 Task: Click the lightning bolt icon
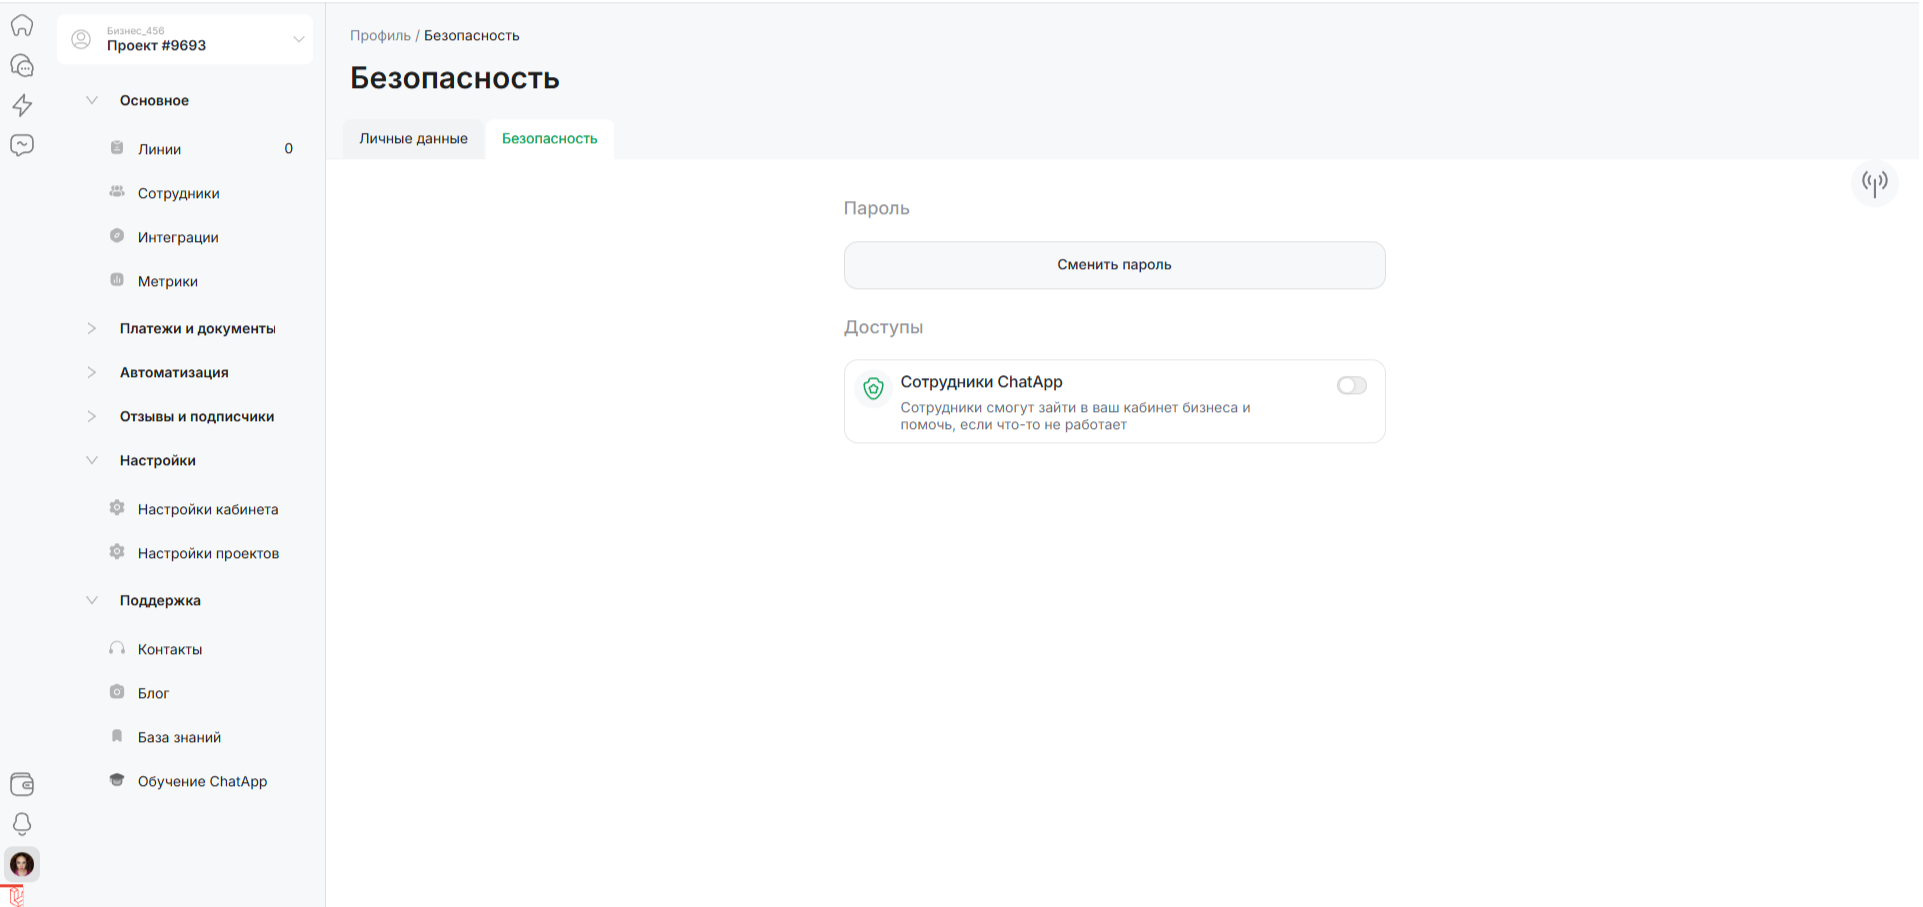click(22, 105)
